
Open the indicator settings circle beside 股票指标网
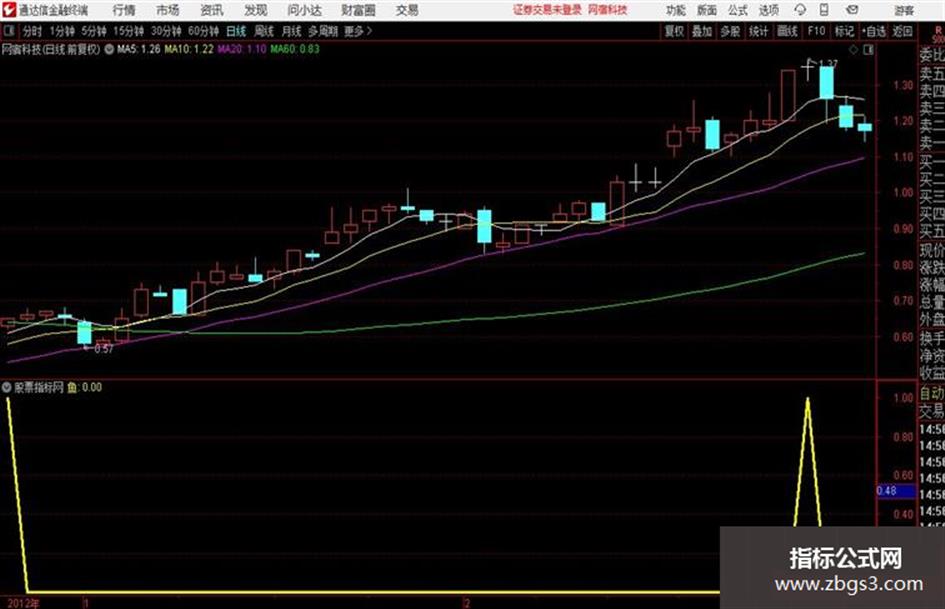click(7, 387)
